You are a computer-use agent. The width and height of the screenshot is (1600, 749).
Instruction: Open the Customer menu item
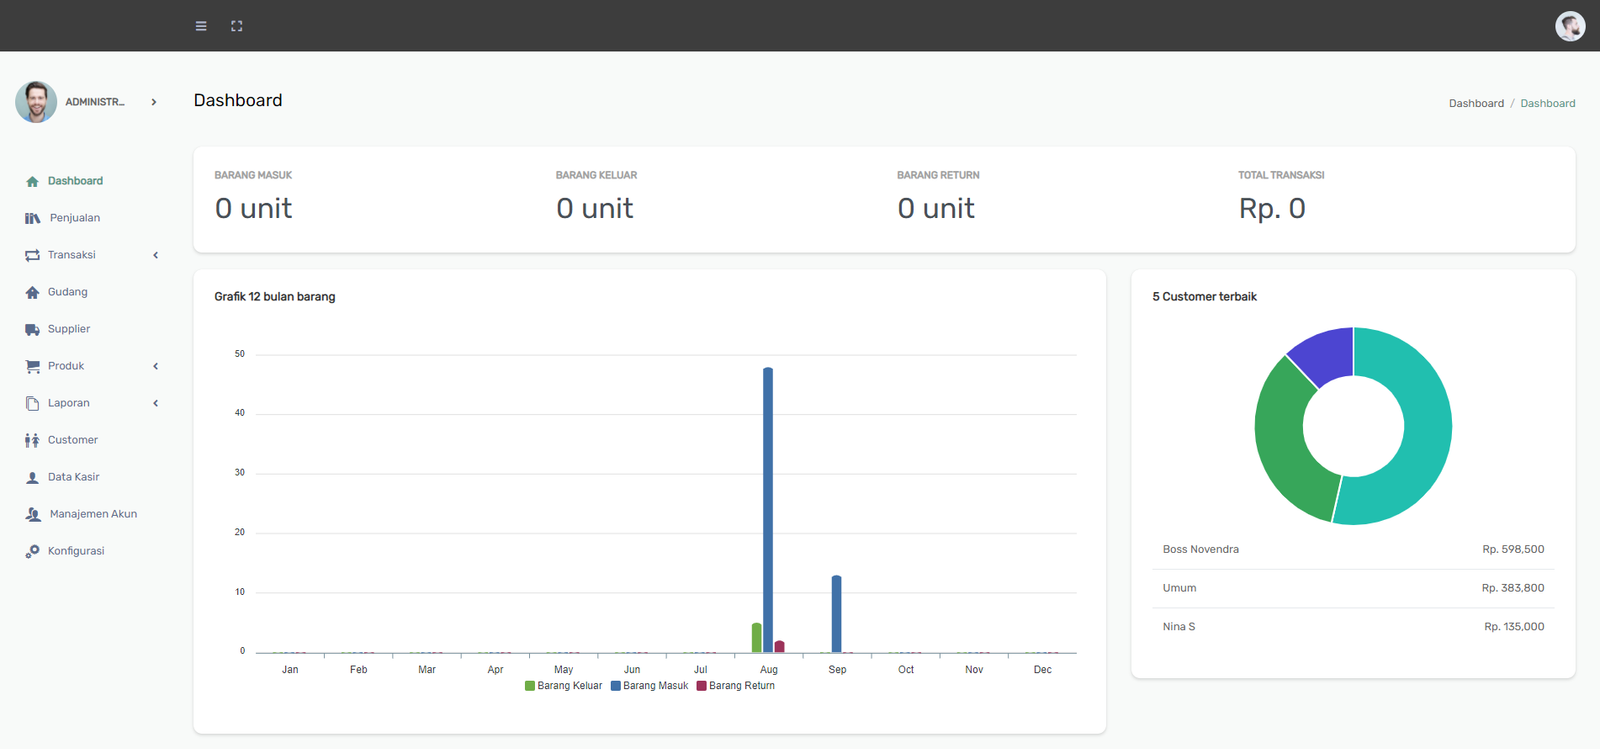(x=73, y=440)
